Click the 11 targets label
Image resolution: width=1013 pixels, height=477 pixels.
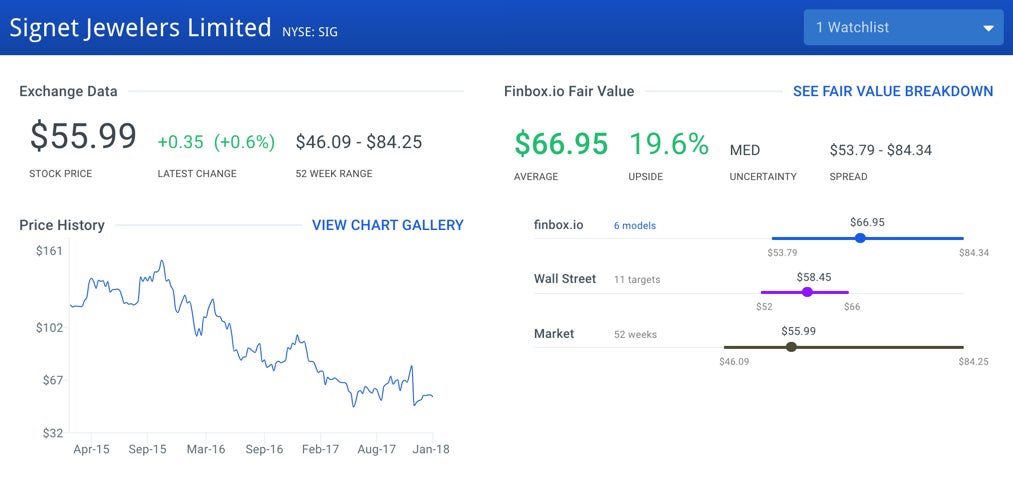pos(637,280)
